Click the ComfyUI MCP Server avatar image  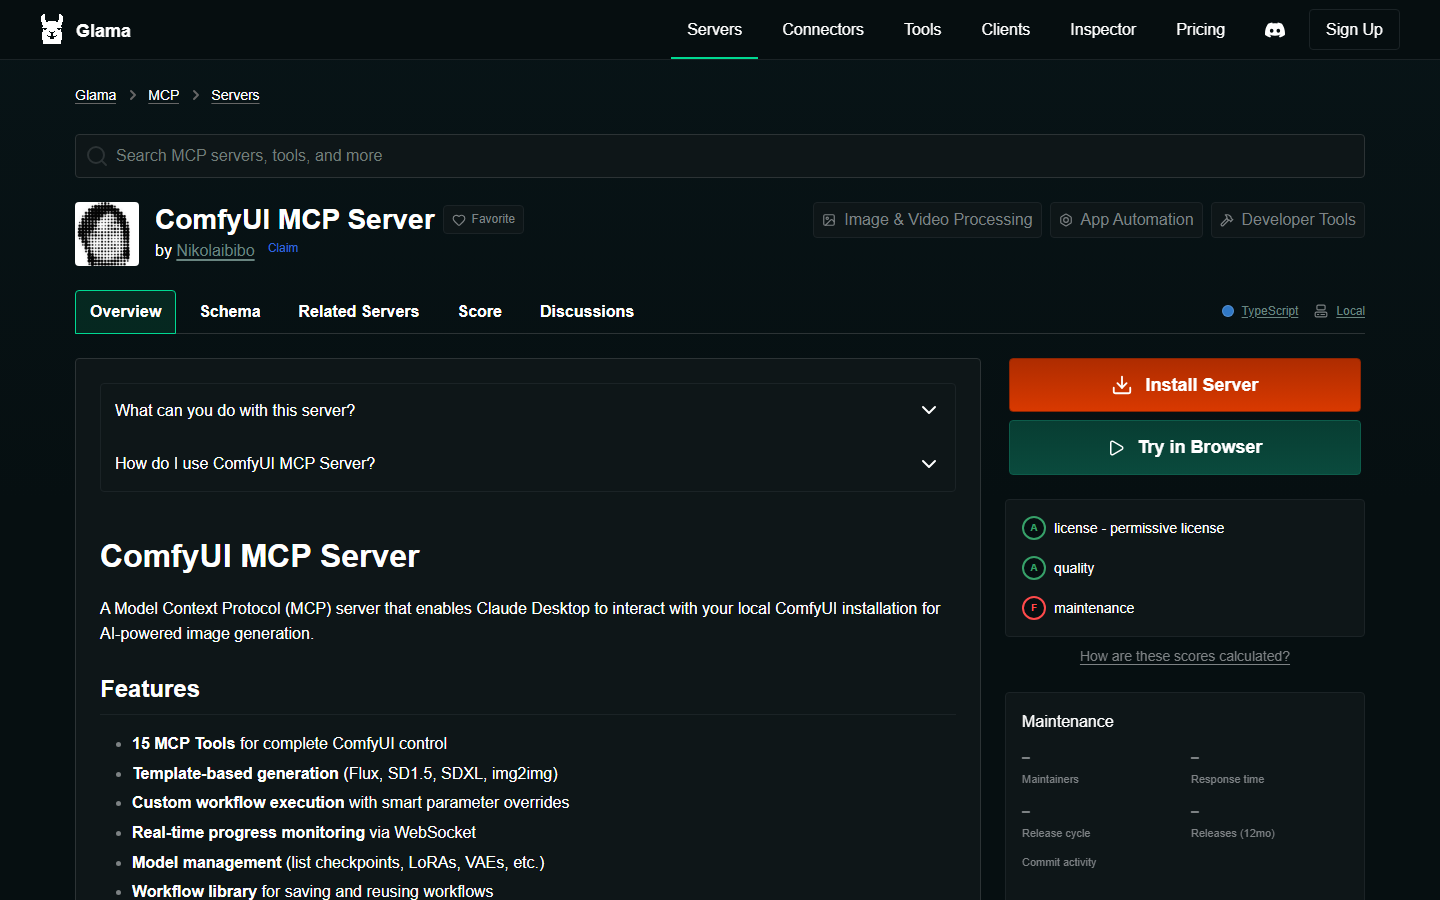[x=107, y=234]
